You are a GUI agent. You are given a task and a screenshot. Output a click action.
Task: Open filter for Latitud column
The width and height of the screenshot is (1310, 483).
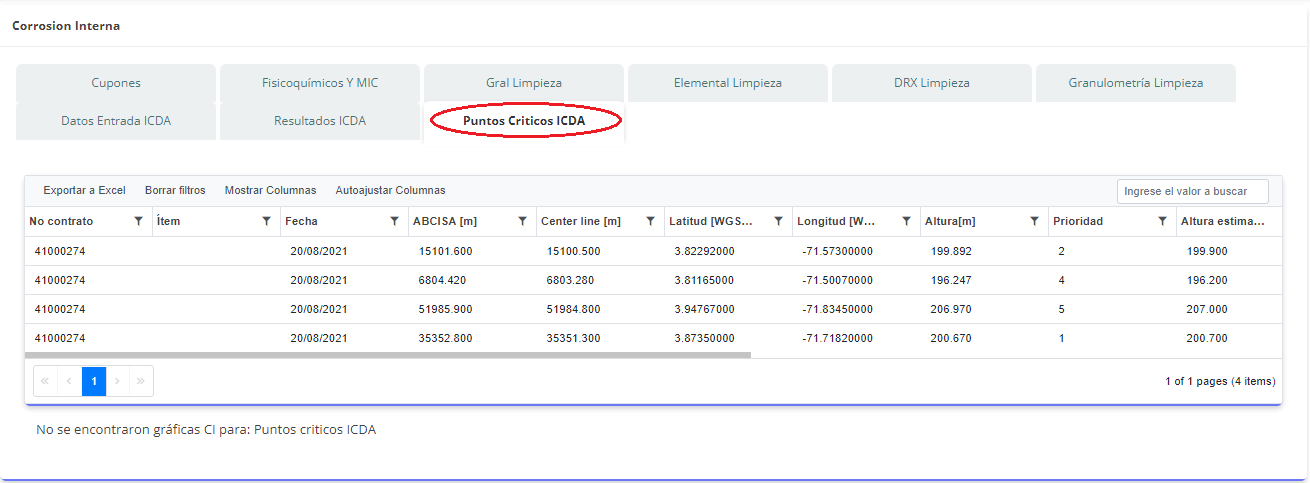point(778,221)
